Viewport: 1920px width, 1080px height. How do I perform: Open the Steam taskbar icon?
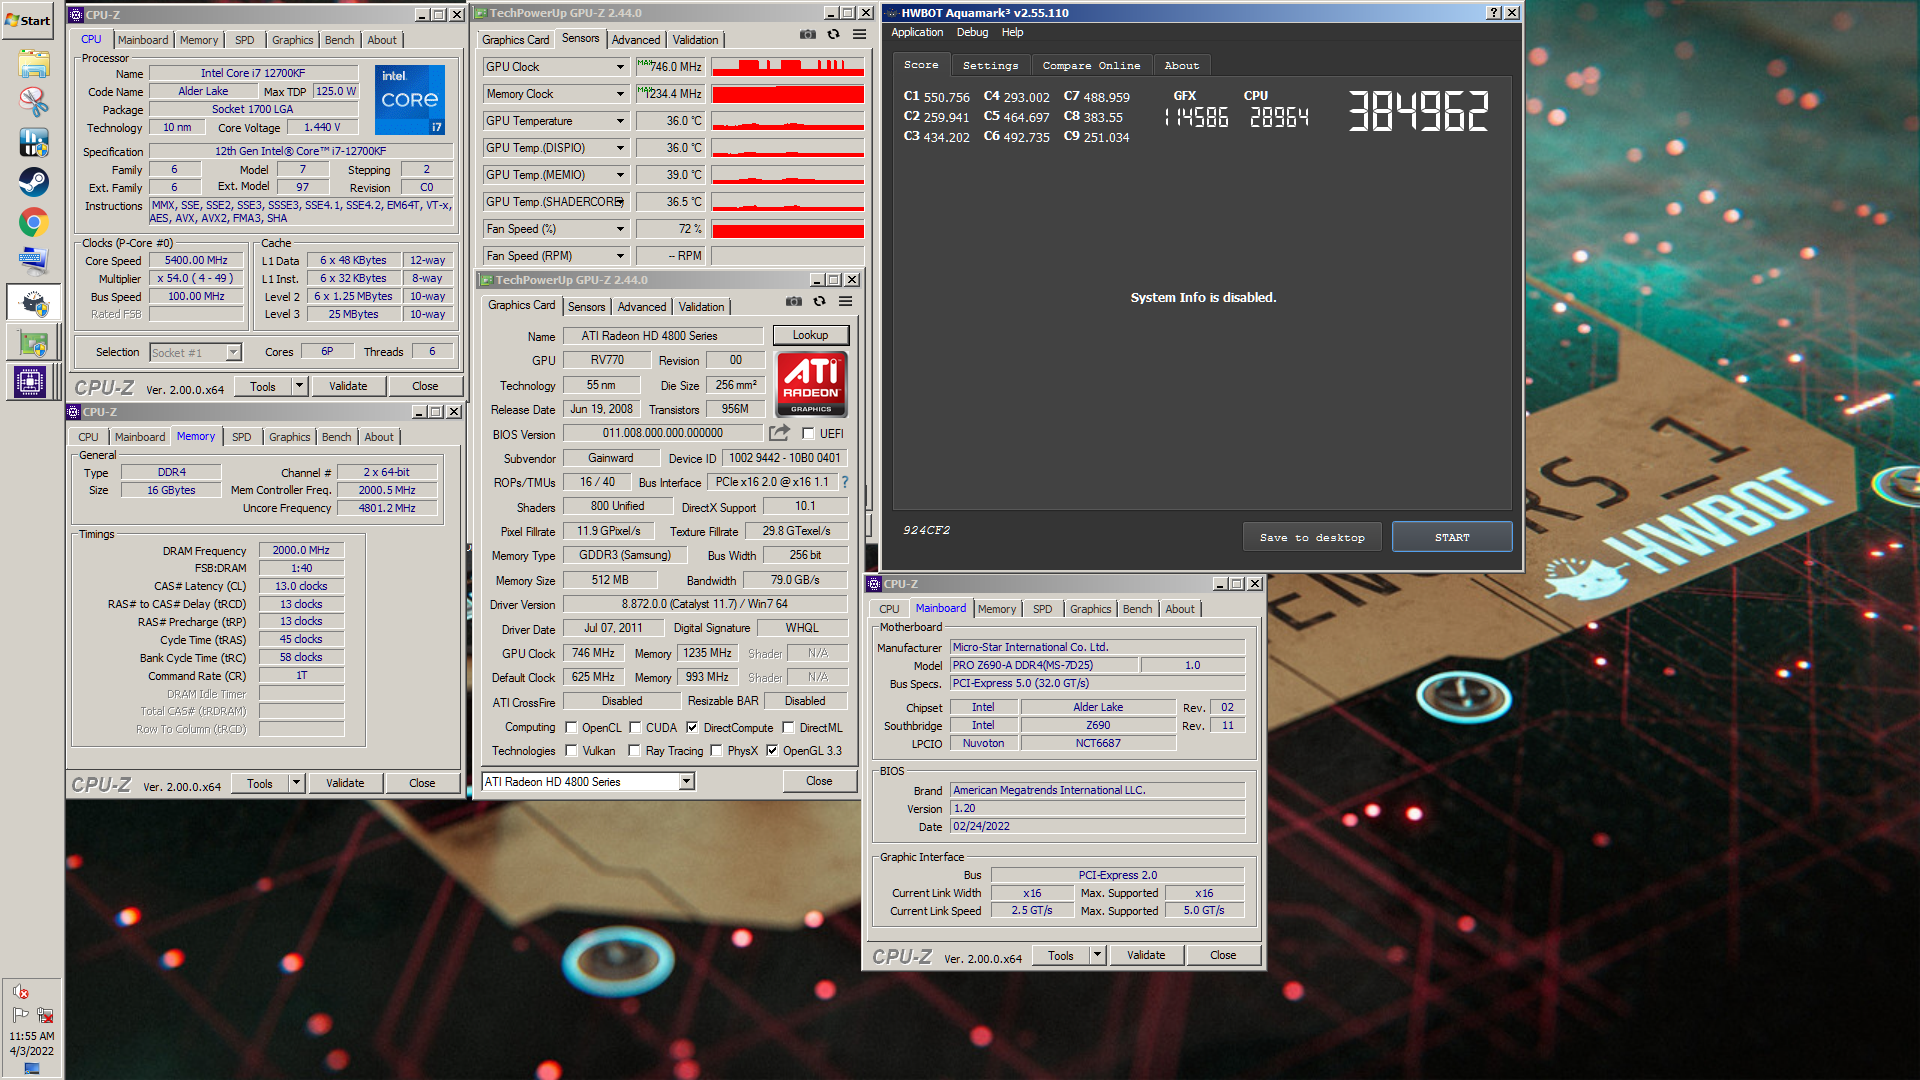click(33, 182)
